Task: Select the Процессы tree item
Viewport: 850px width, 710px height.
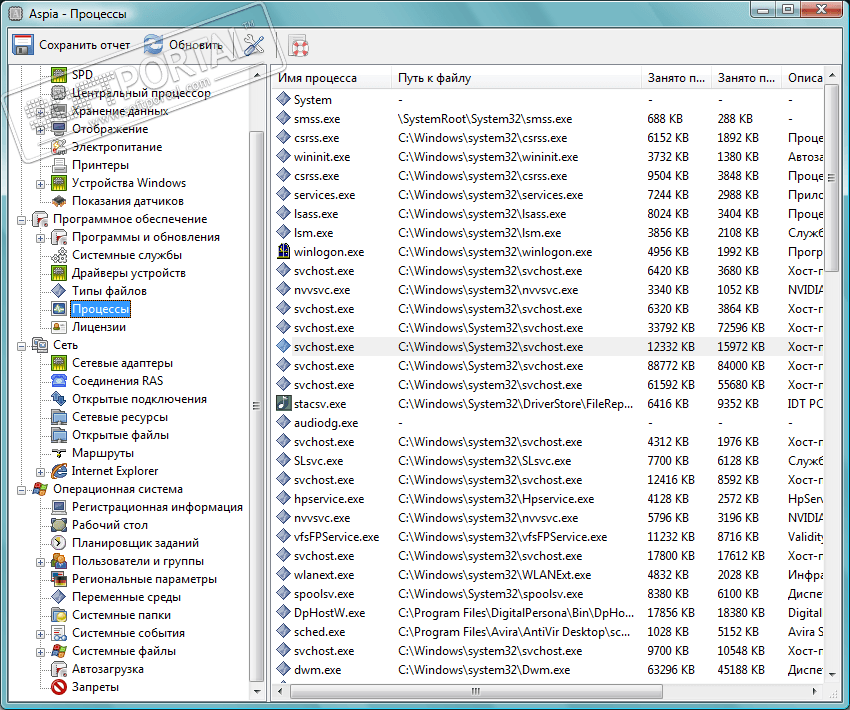Action: pyautogui.click(x=100, y=309)
